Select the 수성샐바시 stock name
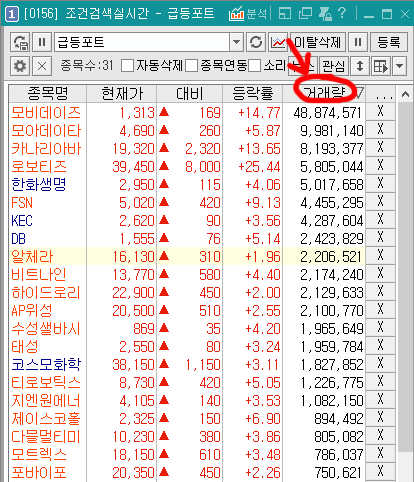The height and width of the screenshot is (482, 414). pos(46,329)
